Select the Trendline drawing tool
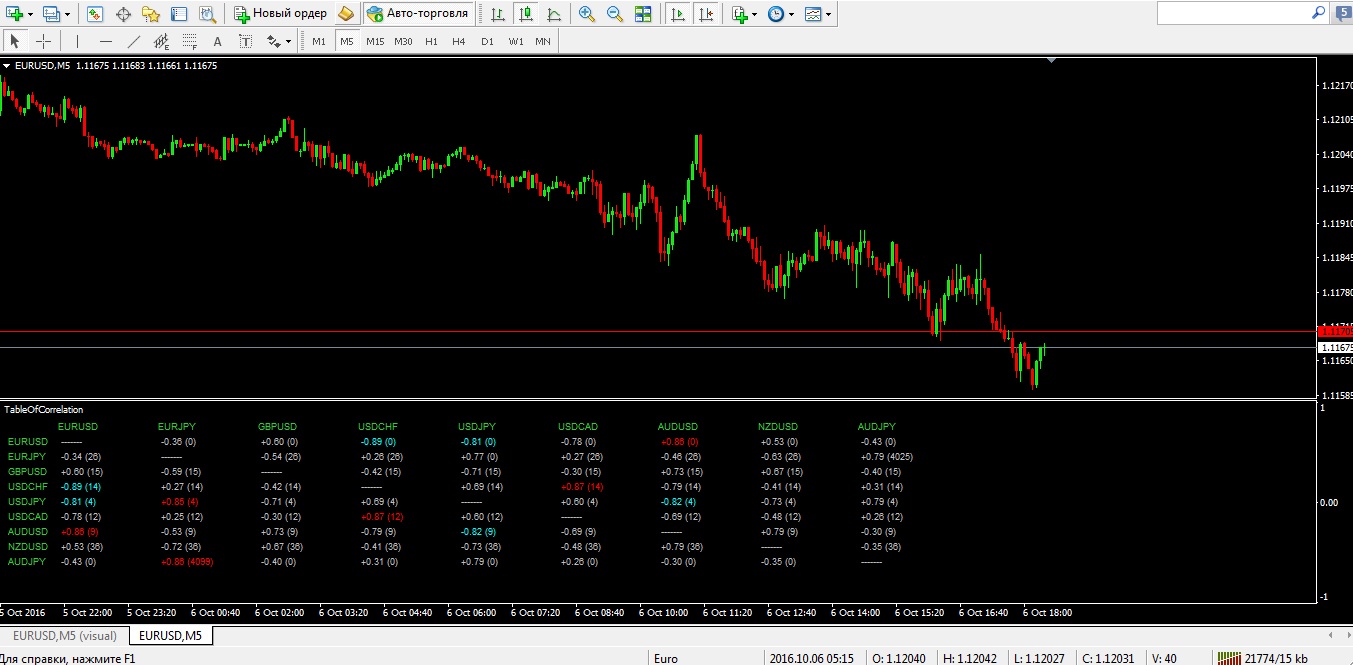The height and width of the screenshot is (665, 1353). [x=134, y=41]
